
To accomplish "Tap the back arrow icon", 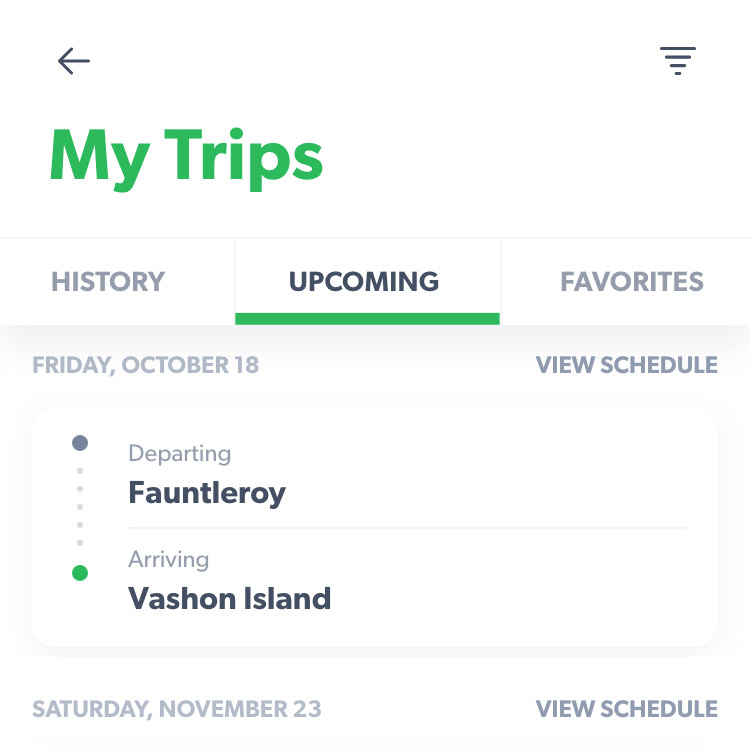I will [74, 61].
